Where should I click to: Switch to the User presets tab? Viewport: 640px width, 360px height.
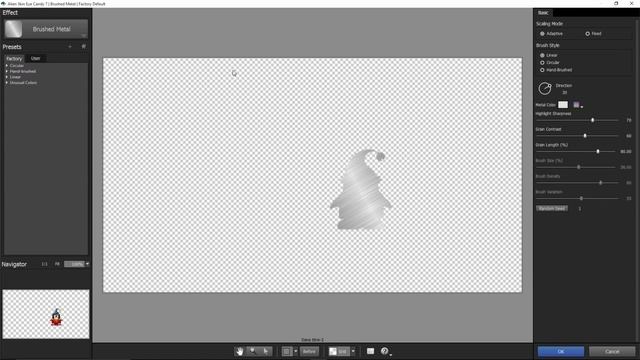[x=36, y=58]
